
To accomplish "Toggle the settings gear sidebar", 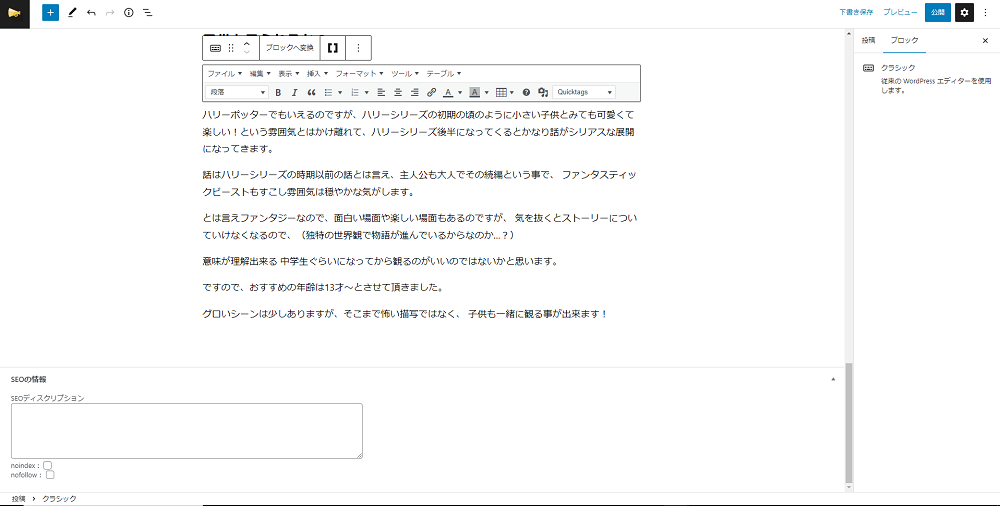I will [964, 12].
